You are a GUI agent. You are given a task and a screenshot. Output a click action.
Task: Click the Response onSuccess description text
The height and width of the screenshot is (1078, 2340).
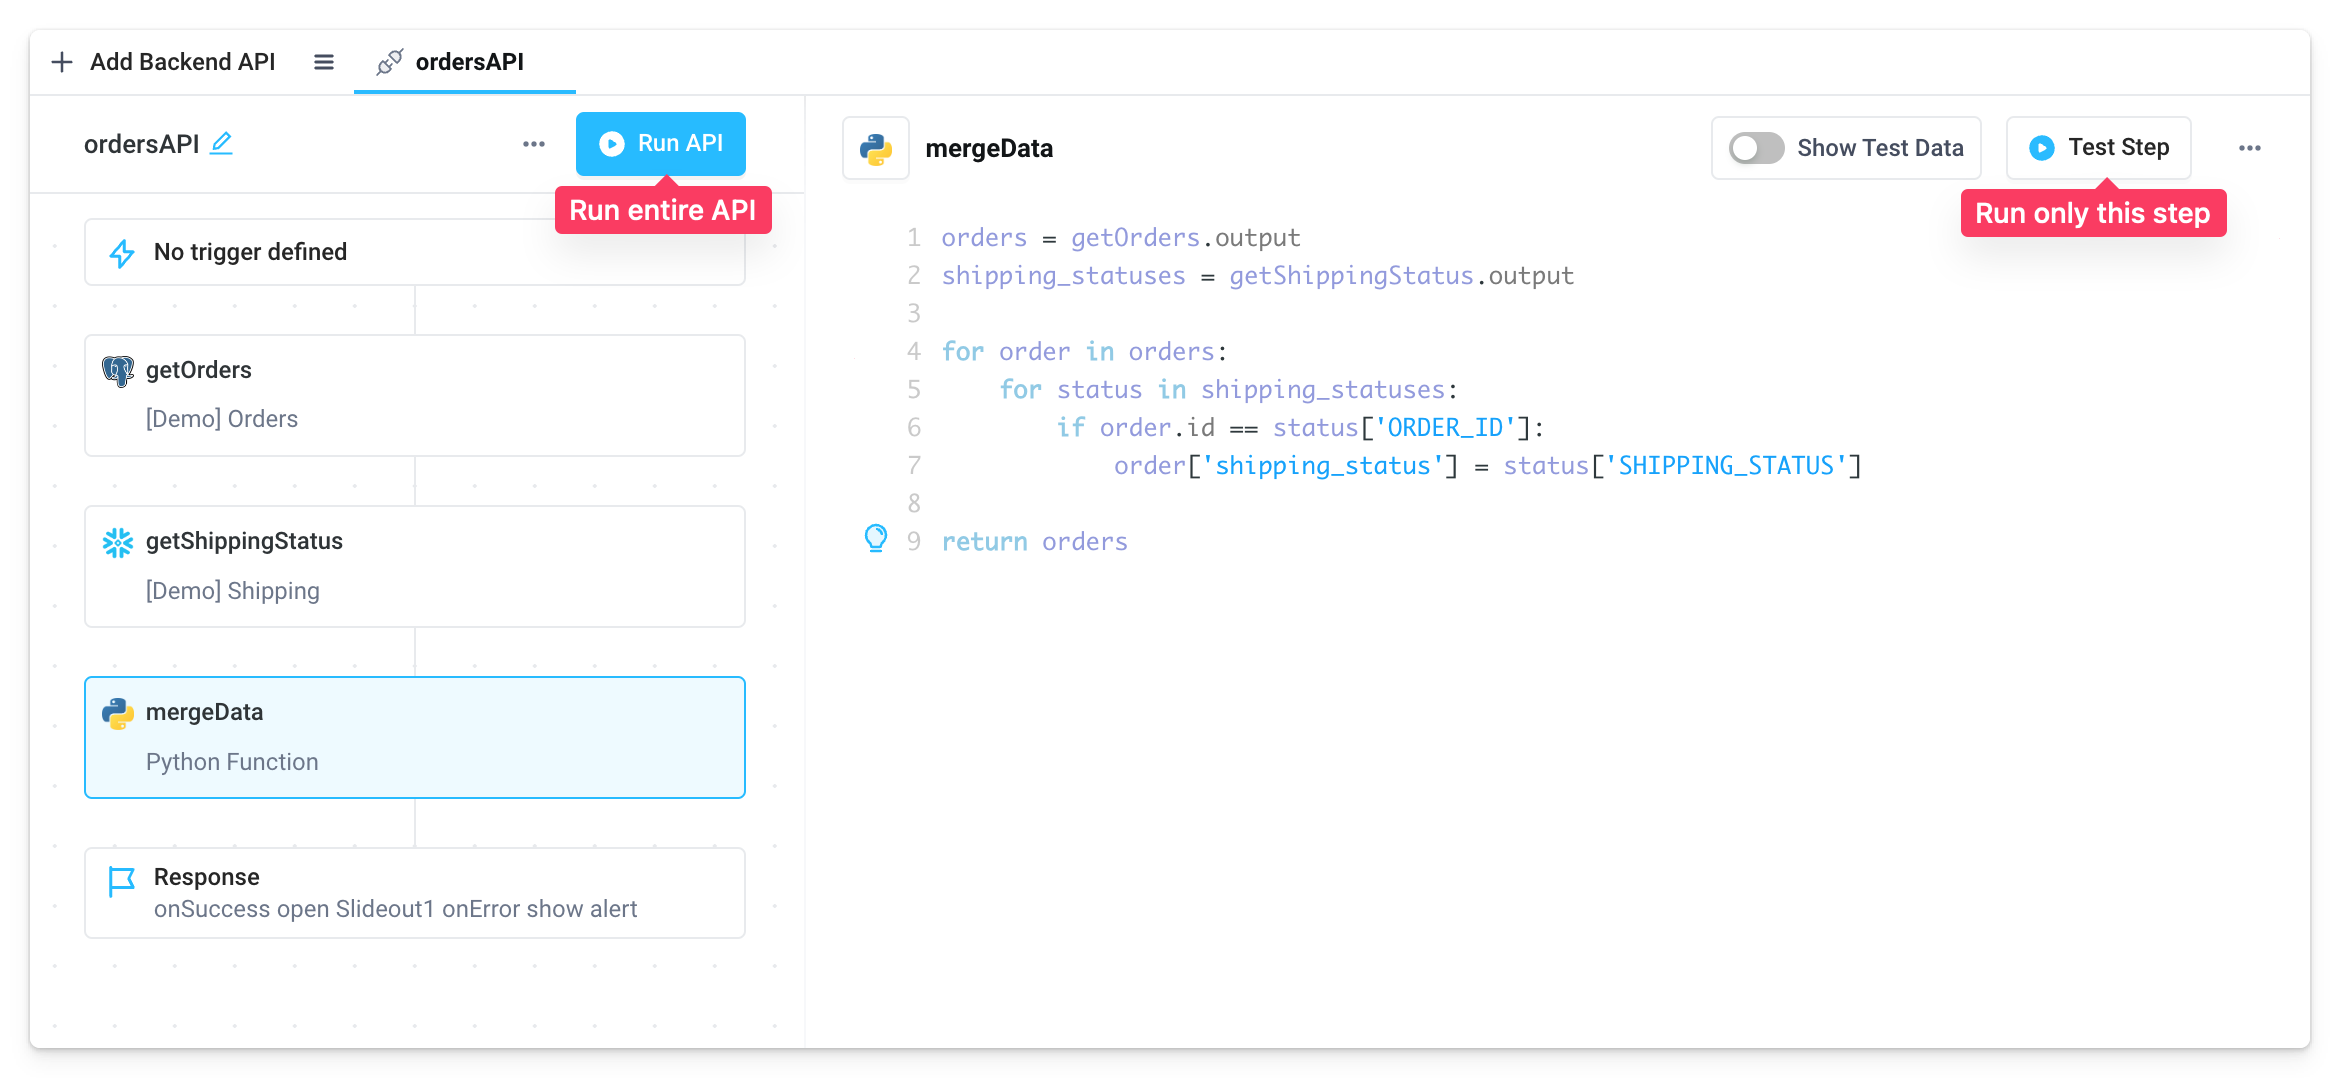coord(396,910)
